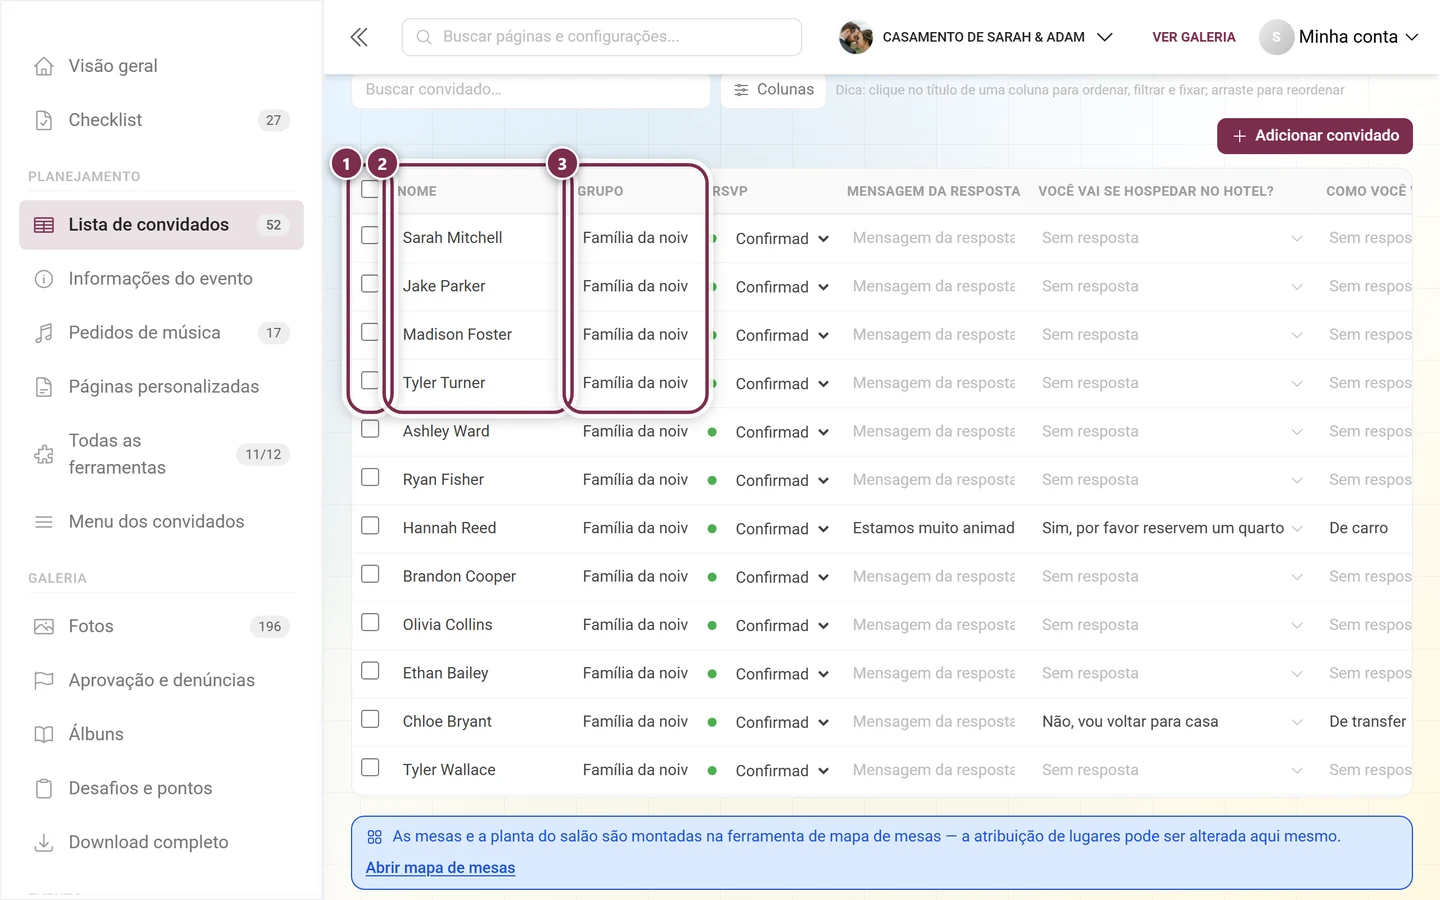
Task: Click the Adicionar convidado button
Action: pos(1315,136)
